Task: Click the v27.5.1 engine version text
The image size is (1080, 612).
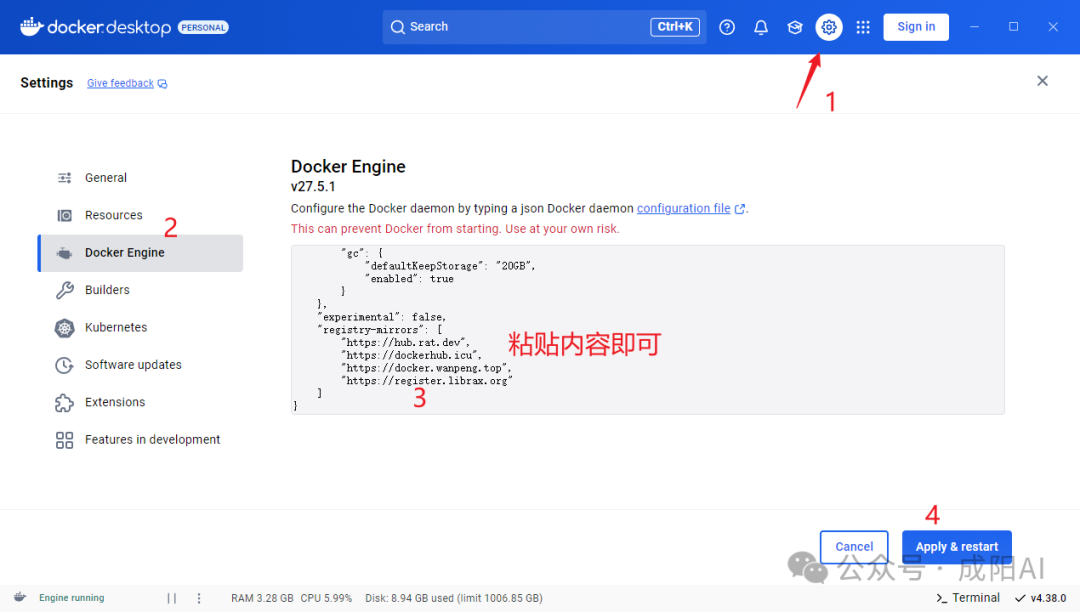Action: coord(313,187)
